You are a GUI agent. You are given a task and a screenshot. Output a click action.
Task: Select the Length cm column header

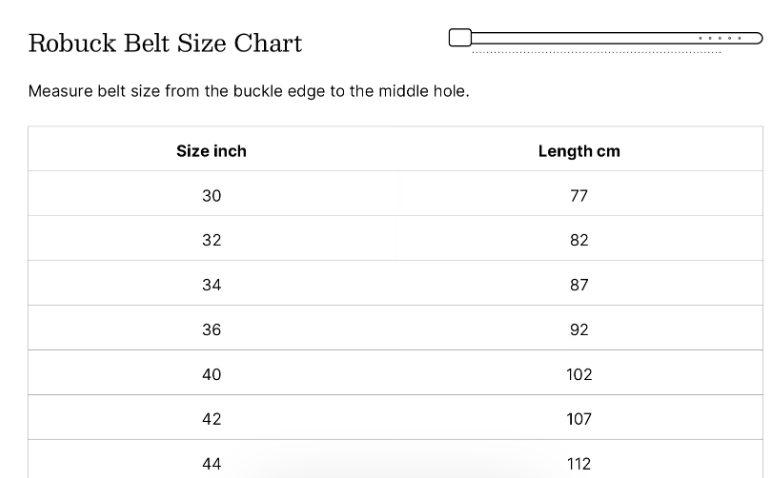[579, 151]
